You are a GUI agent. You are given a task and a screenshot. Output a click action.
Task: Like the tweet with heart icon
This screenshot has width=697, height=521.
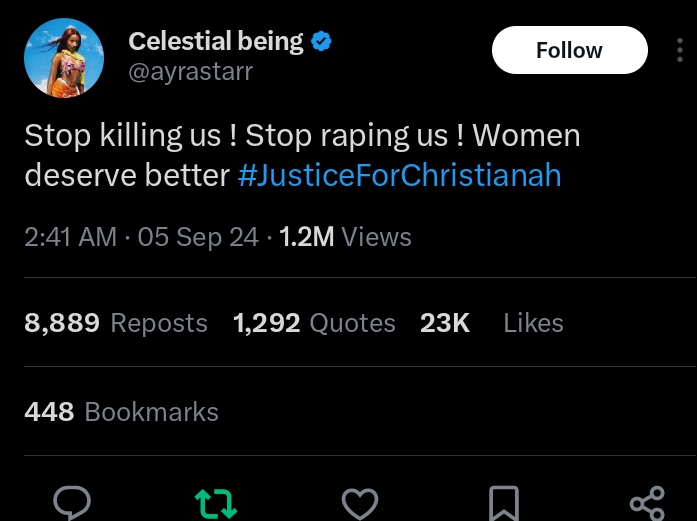coord(360,503)
